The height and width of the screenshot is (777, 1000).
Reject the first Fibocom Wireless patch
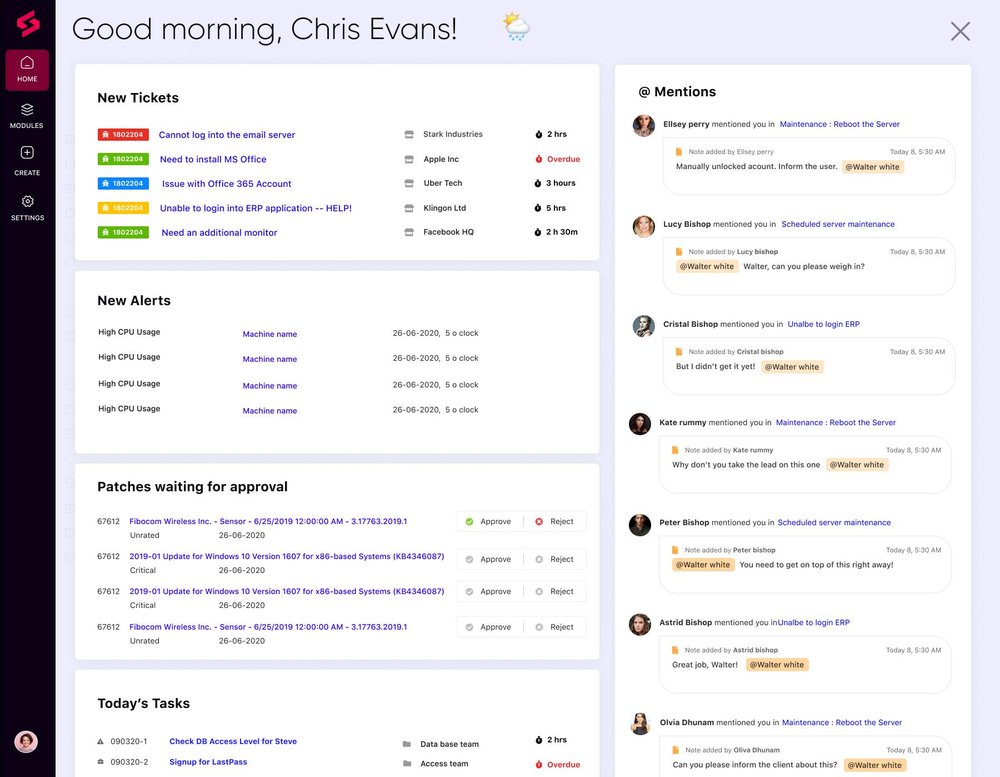click(555, 522)
